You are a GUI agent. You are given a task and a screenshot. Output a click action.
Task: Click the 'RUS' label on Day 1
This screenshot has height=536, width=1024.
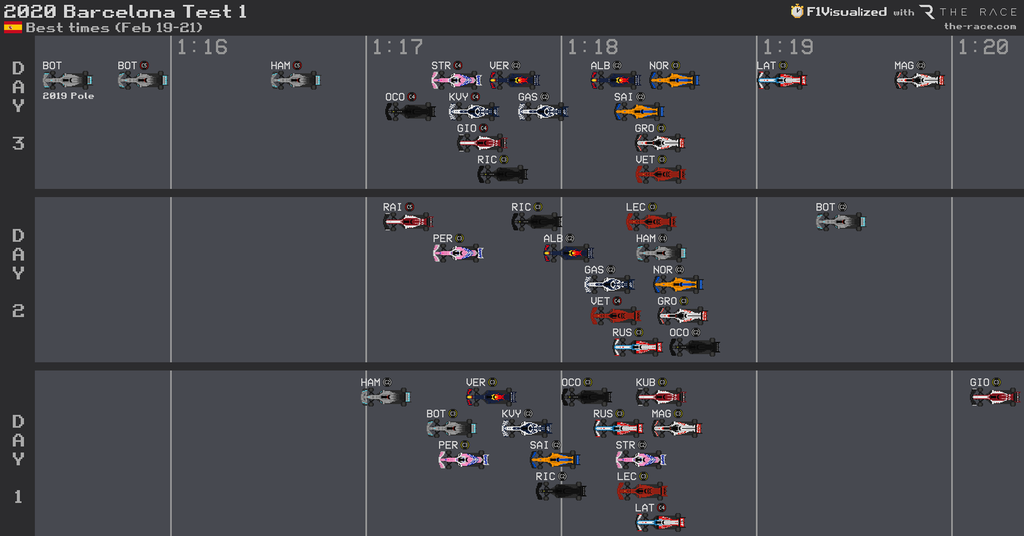click(x=603, y=413)
